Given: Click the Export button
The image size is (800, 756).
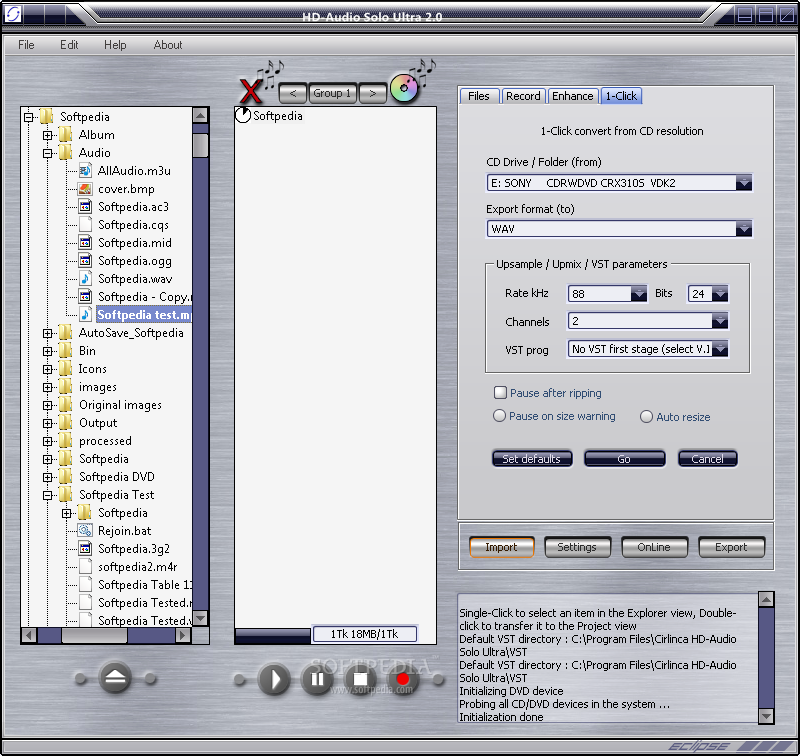Looking at the screenshot, I should [x=731, y=547].
